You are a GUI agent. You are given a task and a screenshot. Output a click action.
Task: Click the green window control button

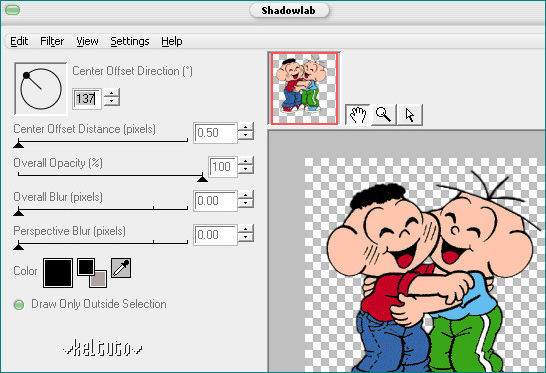(x=13, y=10)
